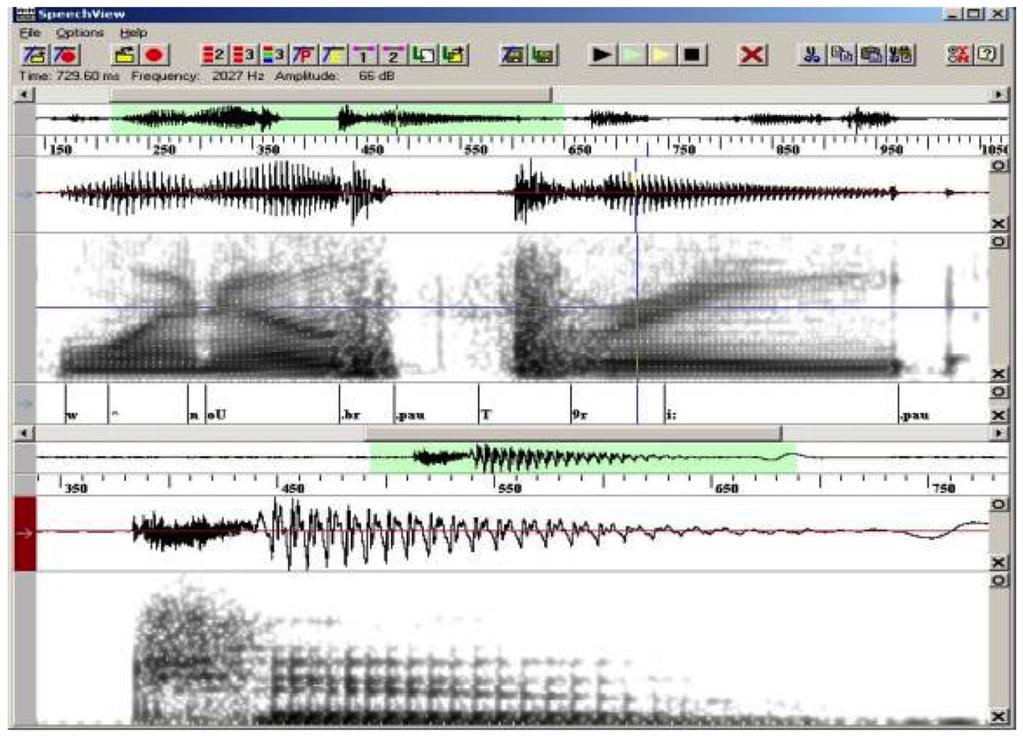Click the blue-line record icon with red dot
The width and height of the screenshot is (1023, 737).
click(x=66, y=55)
